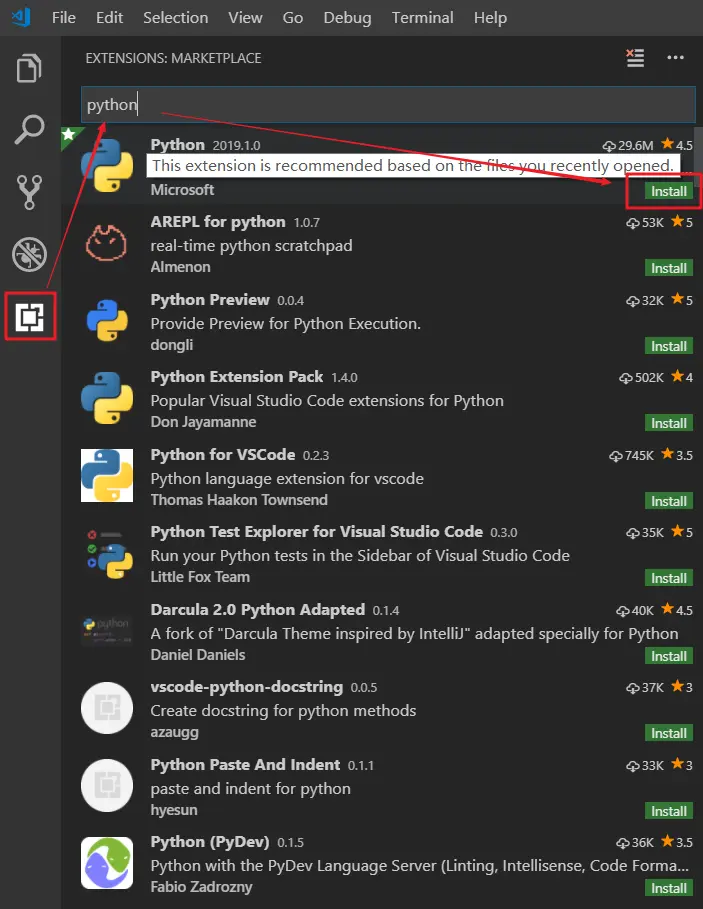703x909 pixels.
Task: Install Python Extension Pack
Action: coord(668,423)
